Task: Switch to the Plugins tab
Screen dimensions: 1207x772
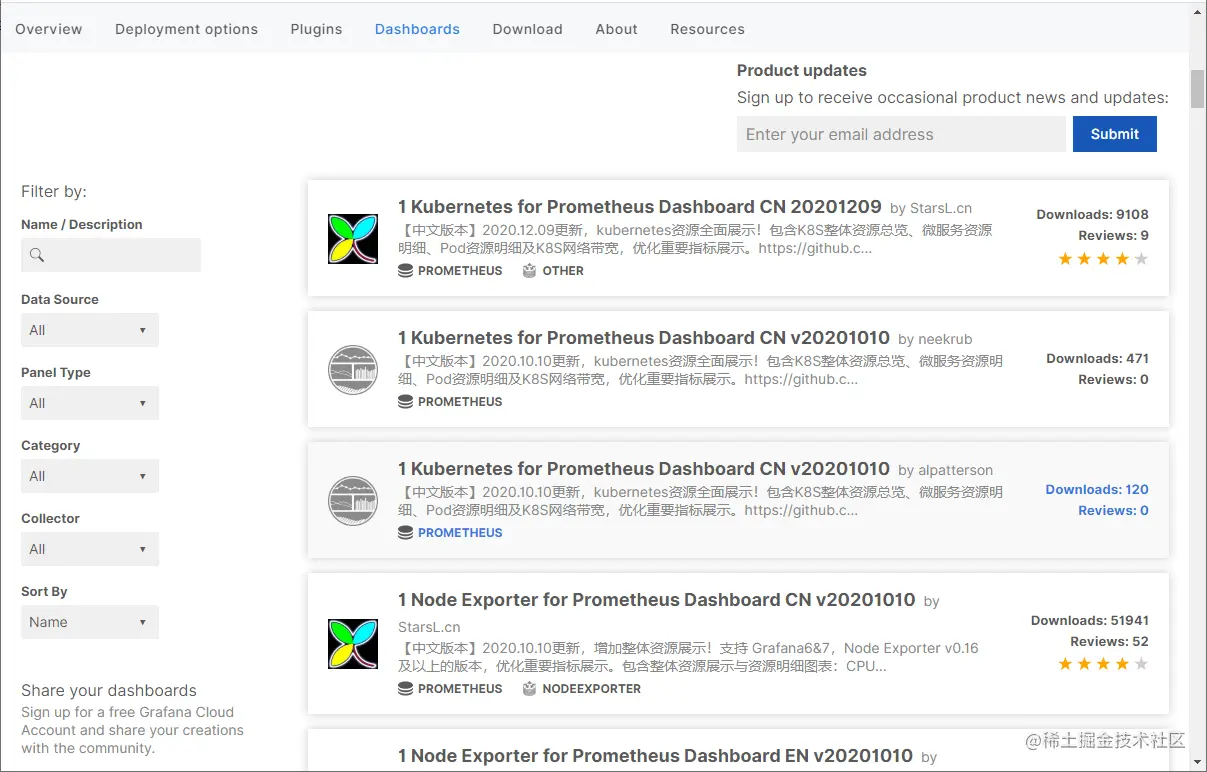Action: 316,29
